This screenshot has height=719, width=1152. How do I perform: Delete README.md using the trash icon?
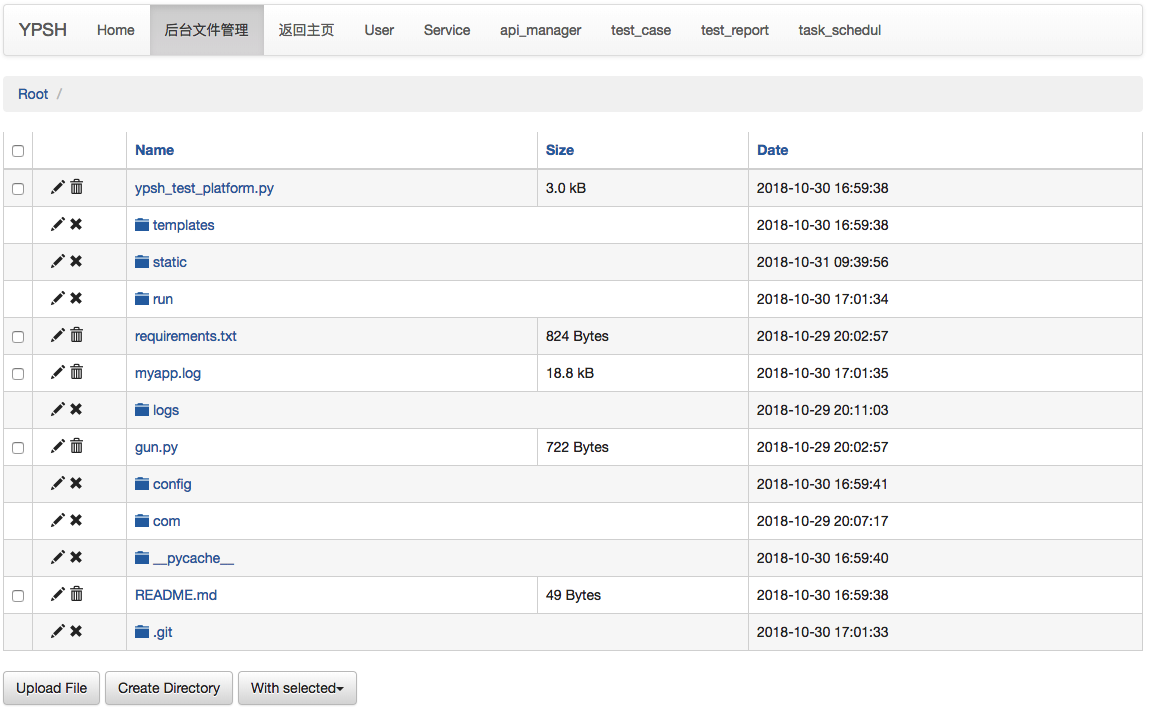[x=76, y=594]
